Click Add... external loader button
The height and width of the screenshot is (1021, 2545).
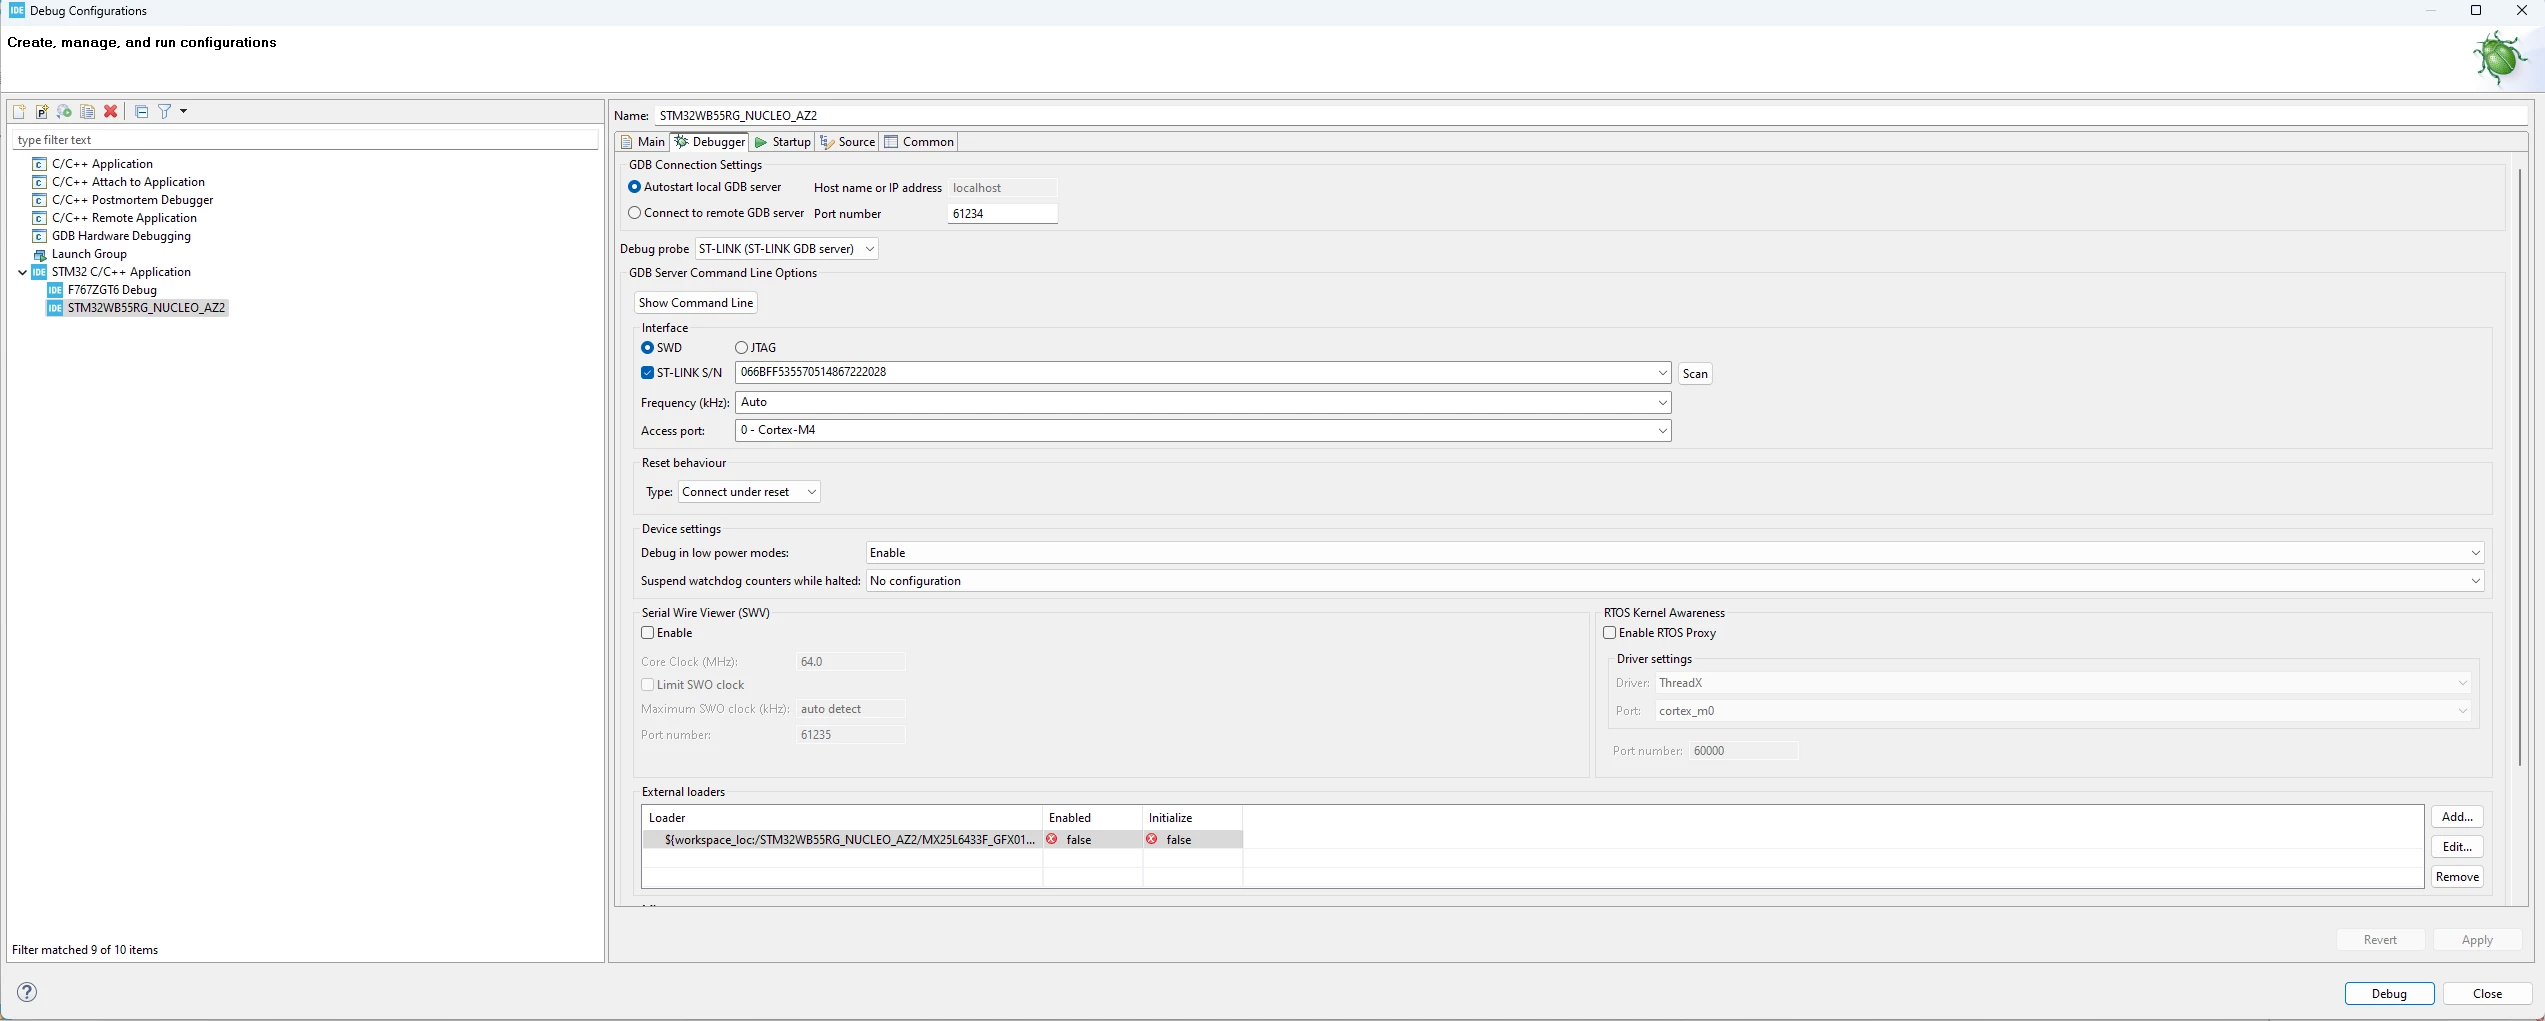click(2457, 817)
